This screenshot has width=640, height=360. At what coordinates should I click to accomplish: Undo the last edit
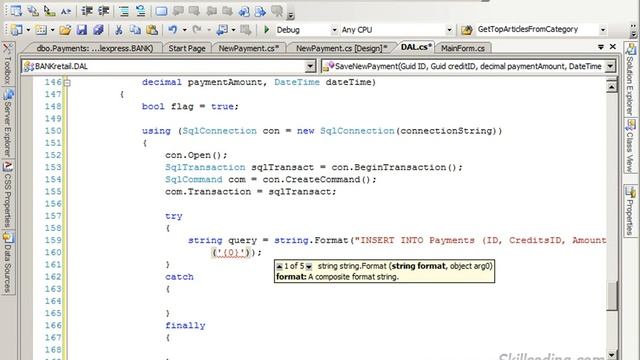tap(173, 30)
